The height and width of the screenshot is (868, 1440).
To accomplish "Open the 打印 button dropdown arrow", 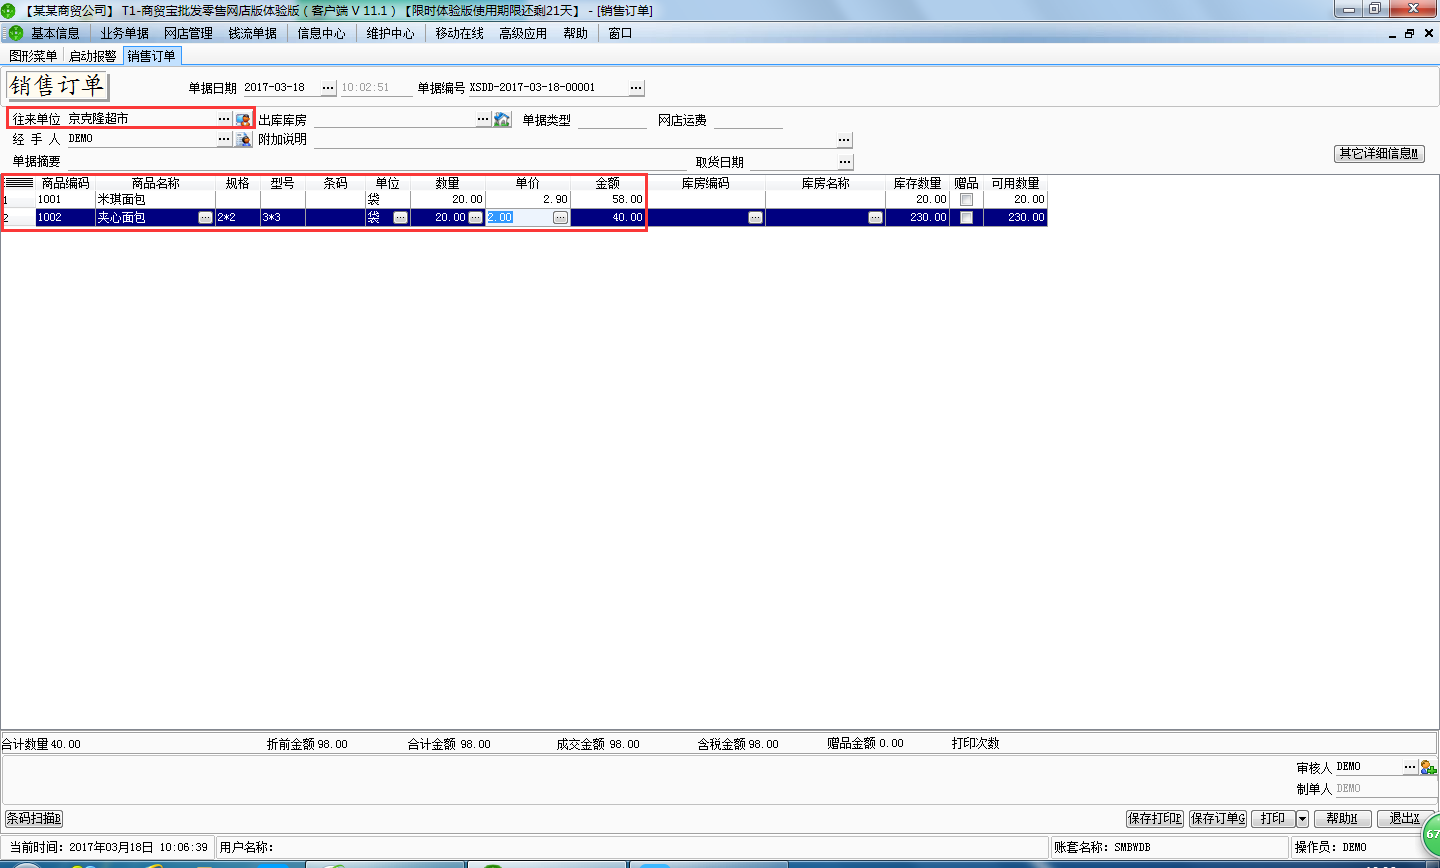I will coord(1302,819).
